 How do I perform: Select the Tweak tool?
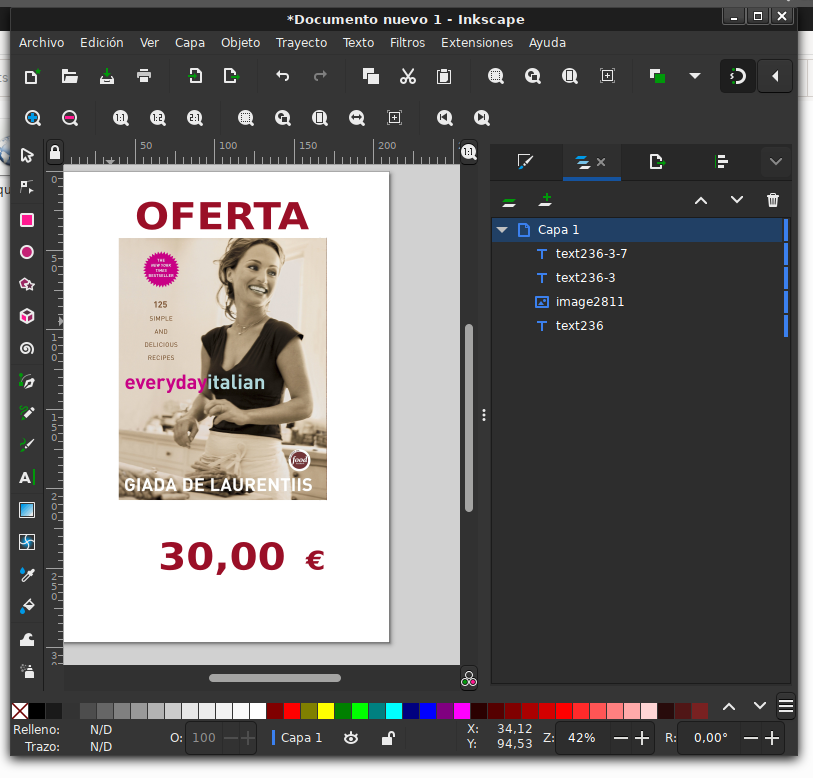tap(27, 639)
